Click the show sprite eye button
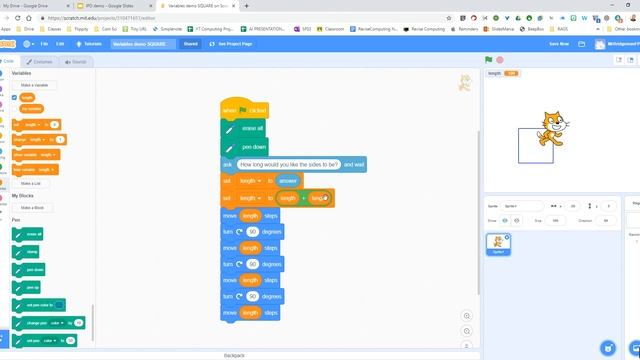Screen dimensions: 640x360 504,220
